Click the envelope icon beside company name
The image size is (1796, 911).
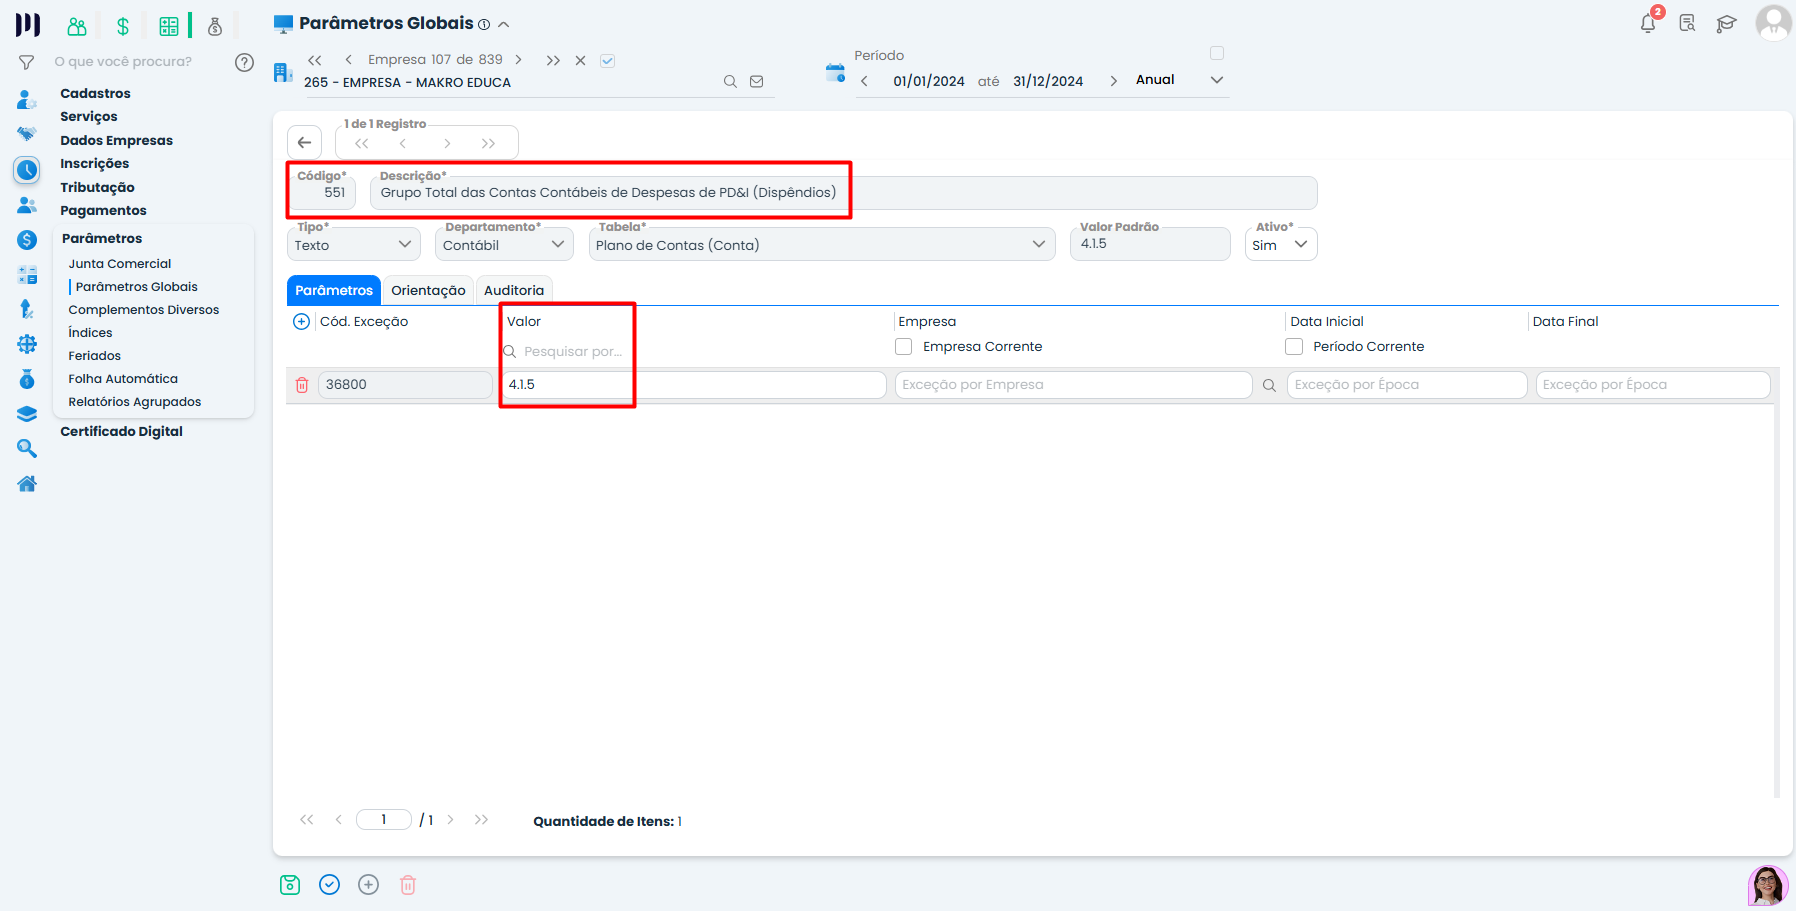(757, 82)
